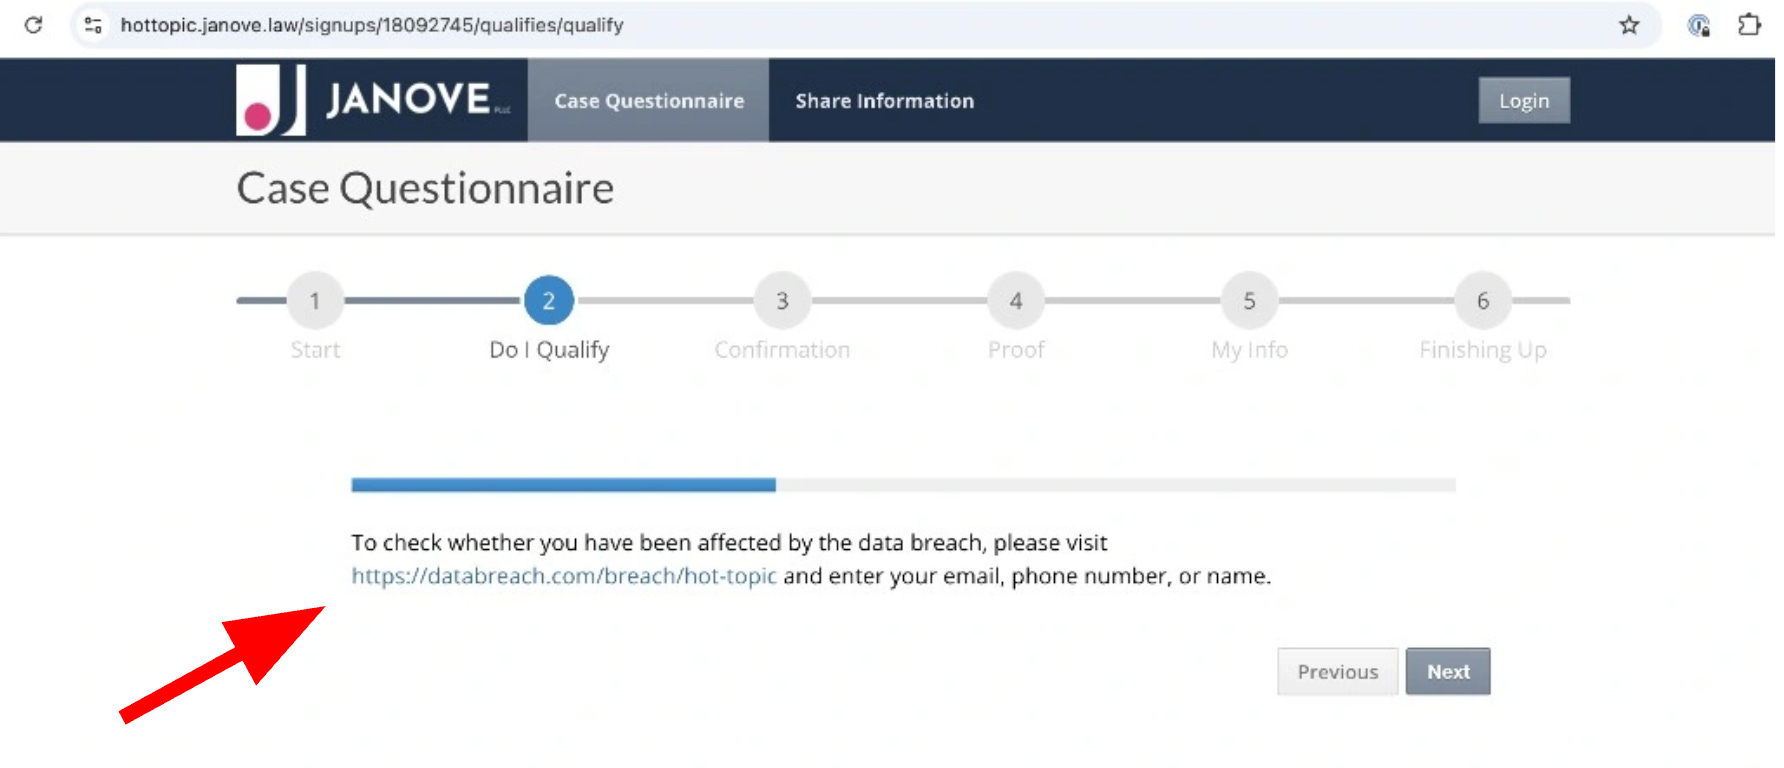Switch to Share Information tab

click(884, 100)
